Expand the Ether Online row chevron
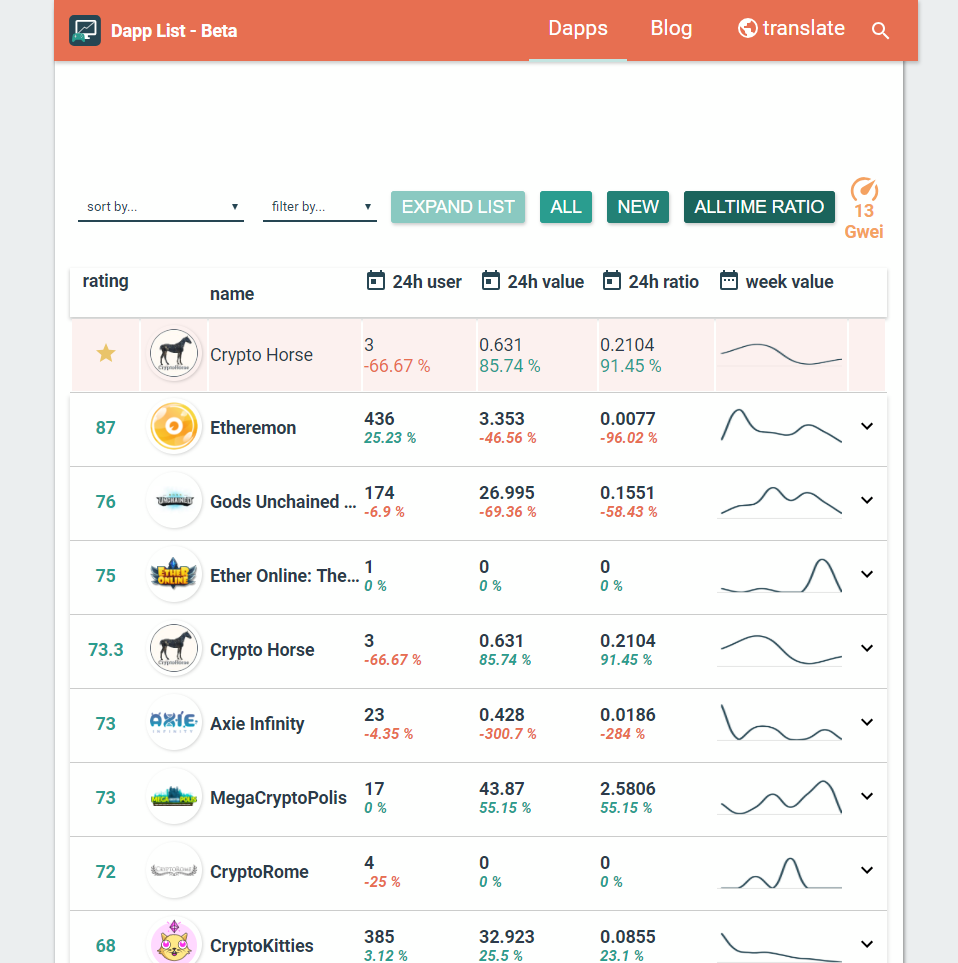 point(867,574)
